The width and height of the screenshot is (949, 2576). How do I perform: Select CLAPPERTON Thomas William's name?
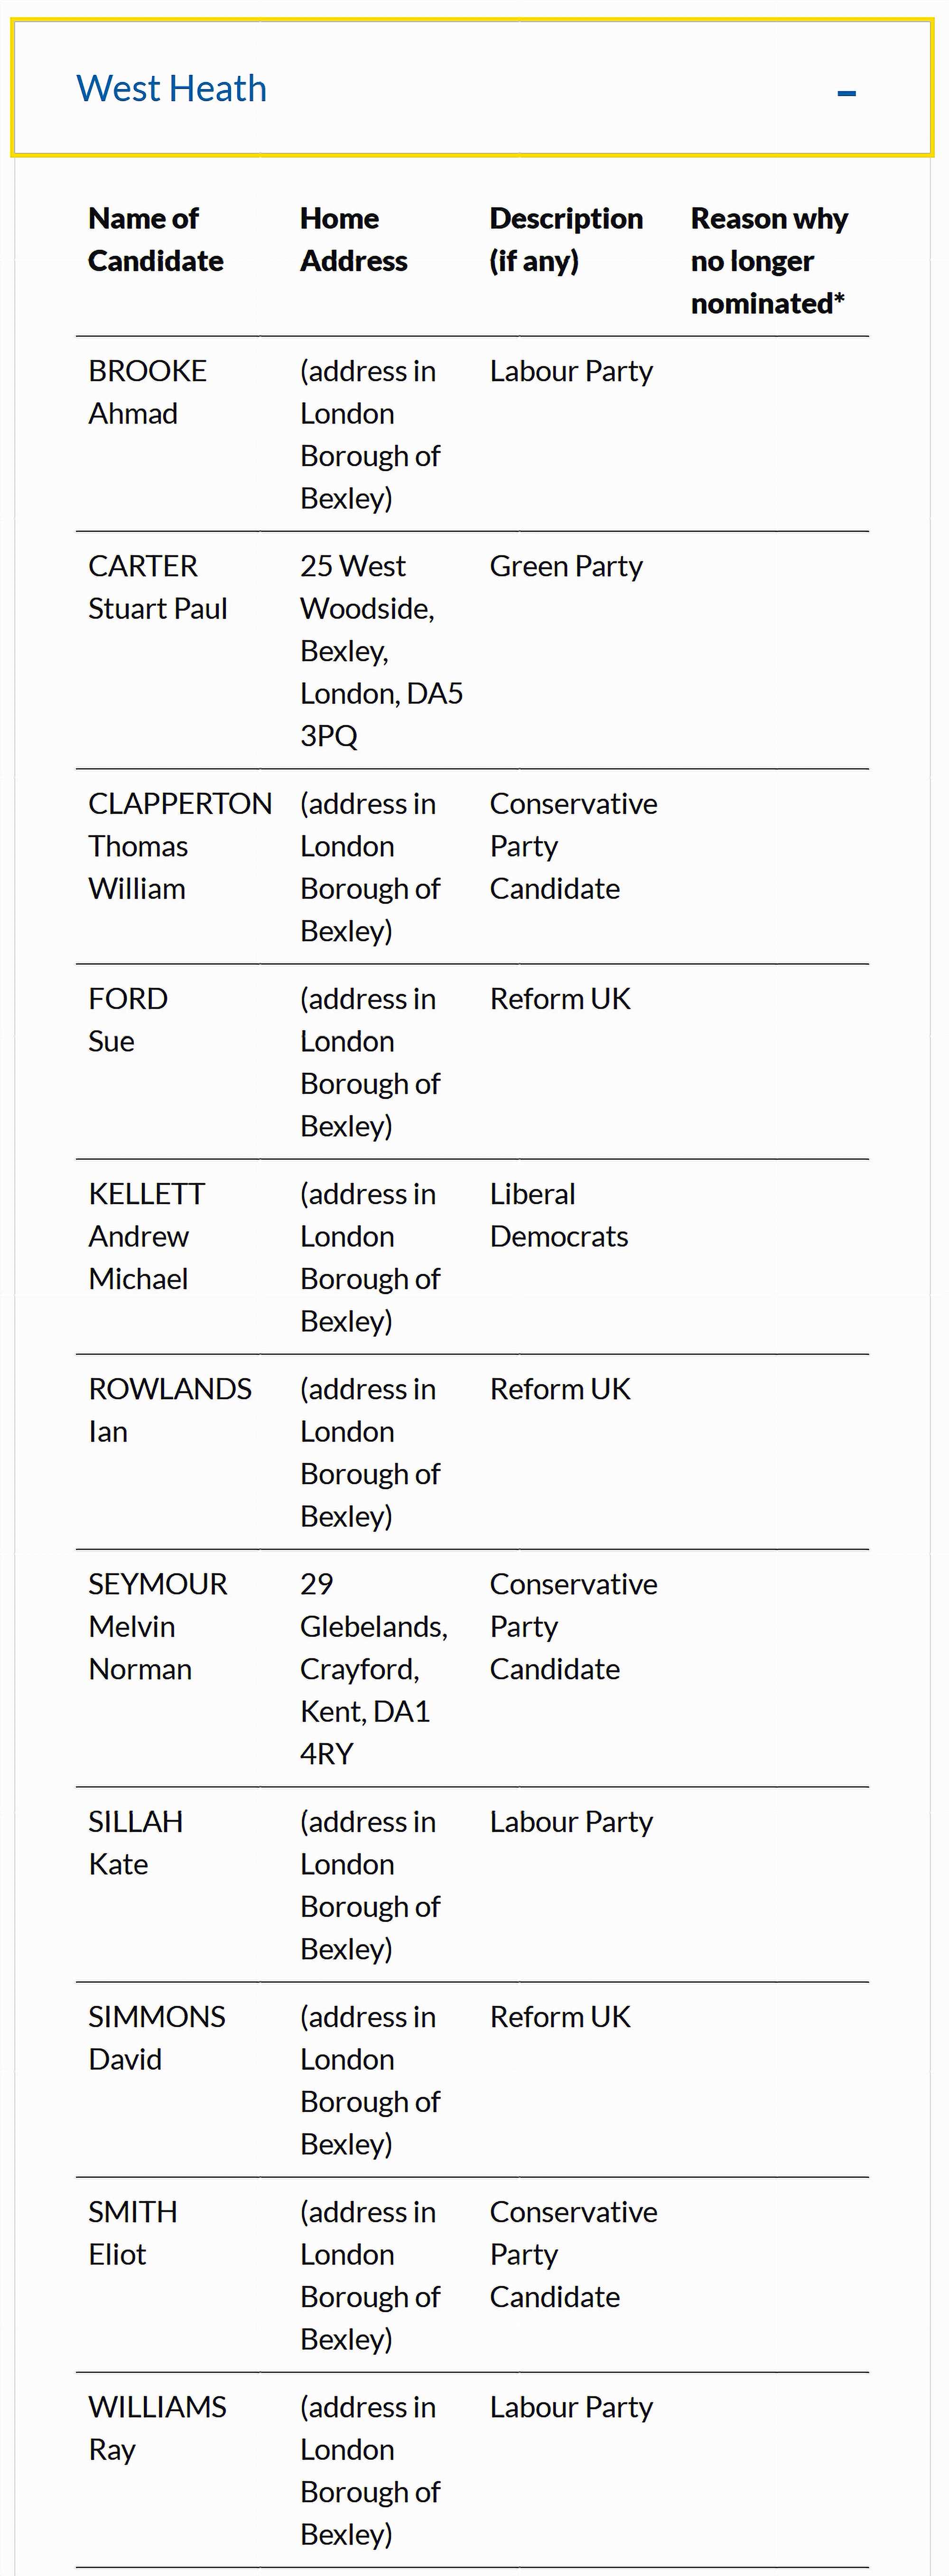pyautogui.click(x=180, y=845)
